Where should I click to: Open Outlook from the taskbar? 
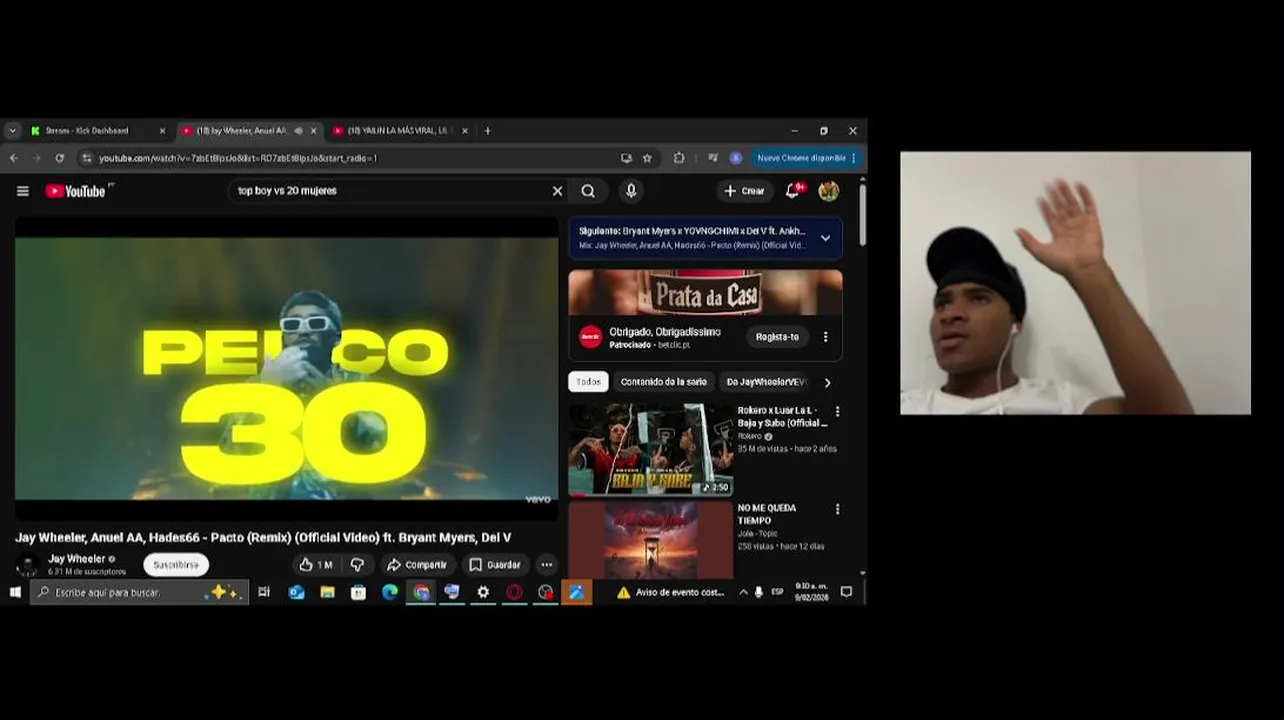296,592
